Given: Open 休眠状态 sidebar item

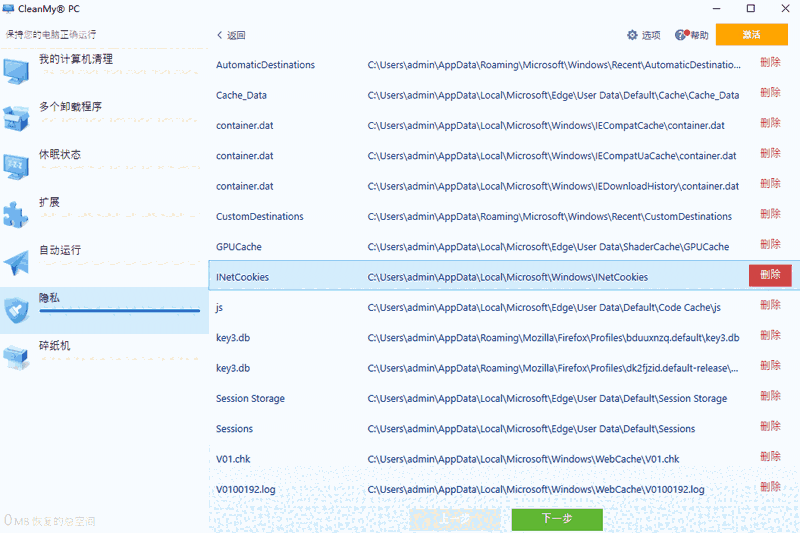Looking at the screenshot, I should (x=104, y=167).
